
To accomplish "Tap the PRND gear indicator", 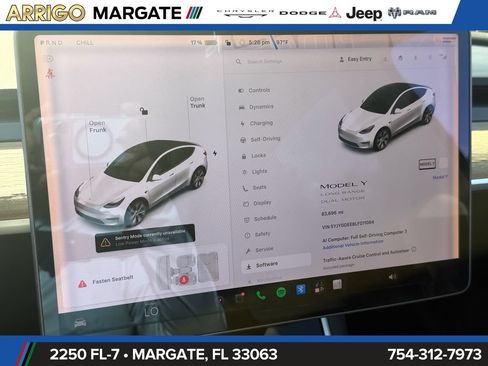I will coord(51,43).
